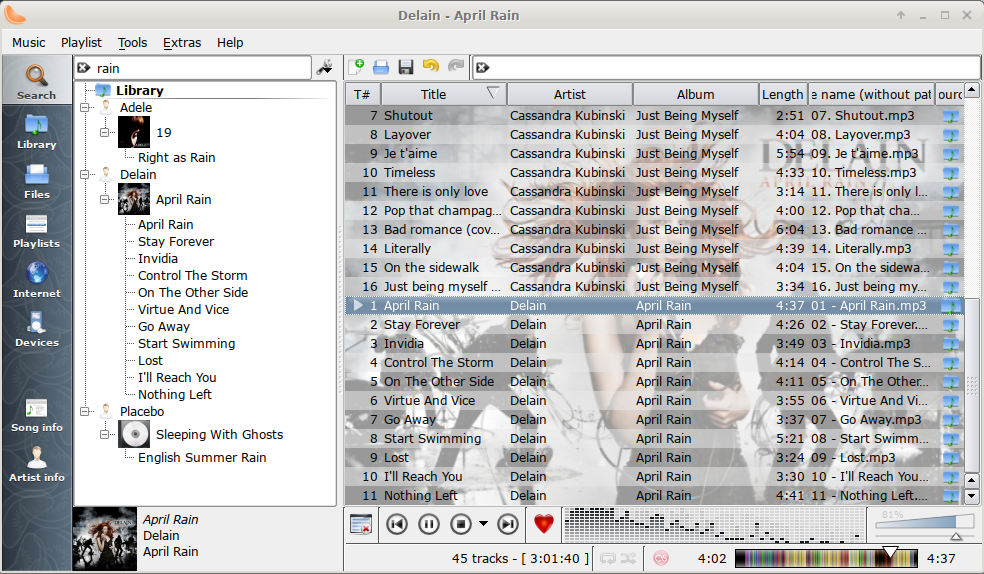Open the Internet sidebar tab
The width and height of the screenshot is (984, 574).
coord(36,280)
